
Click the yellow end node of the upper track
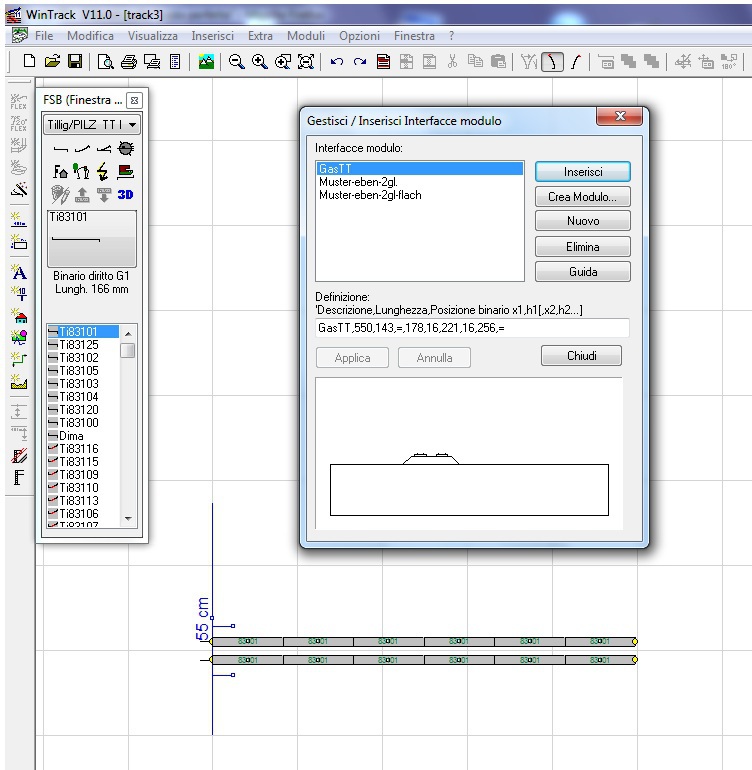coord(635,641)
